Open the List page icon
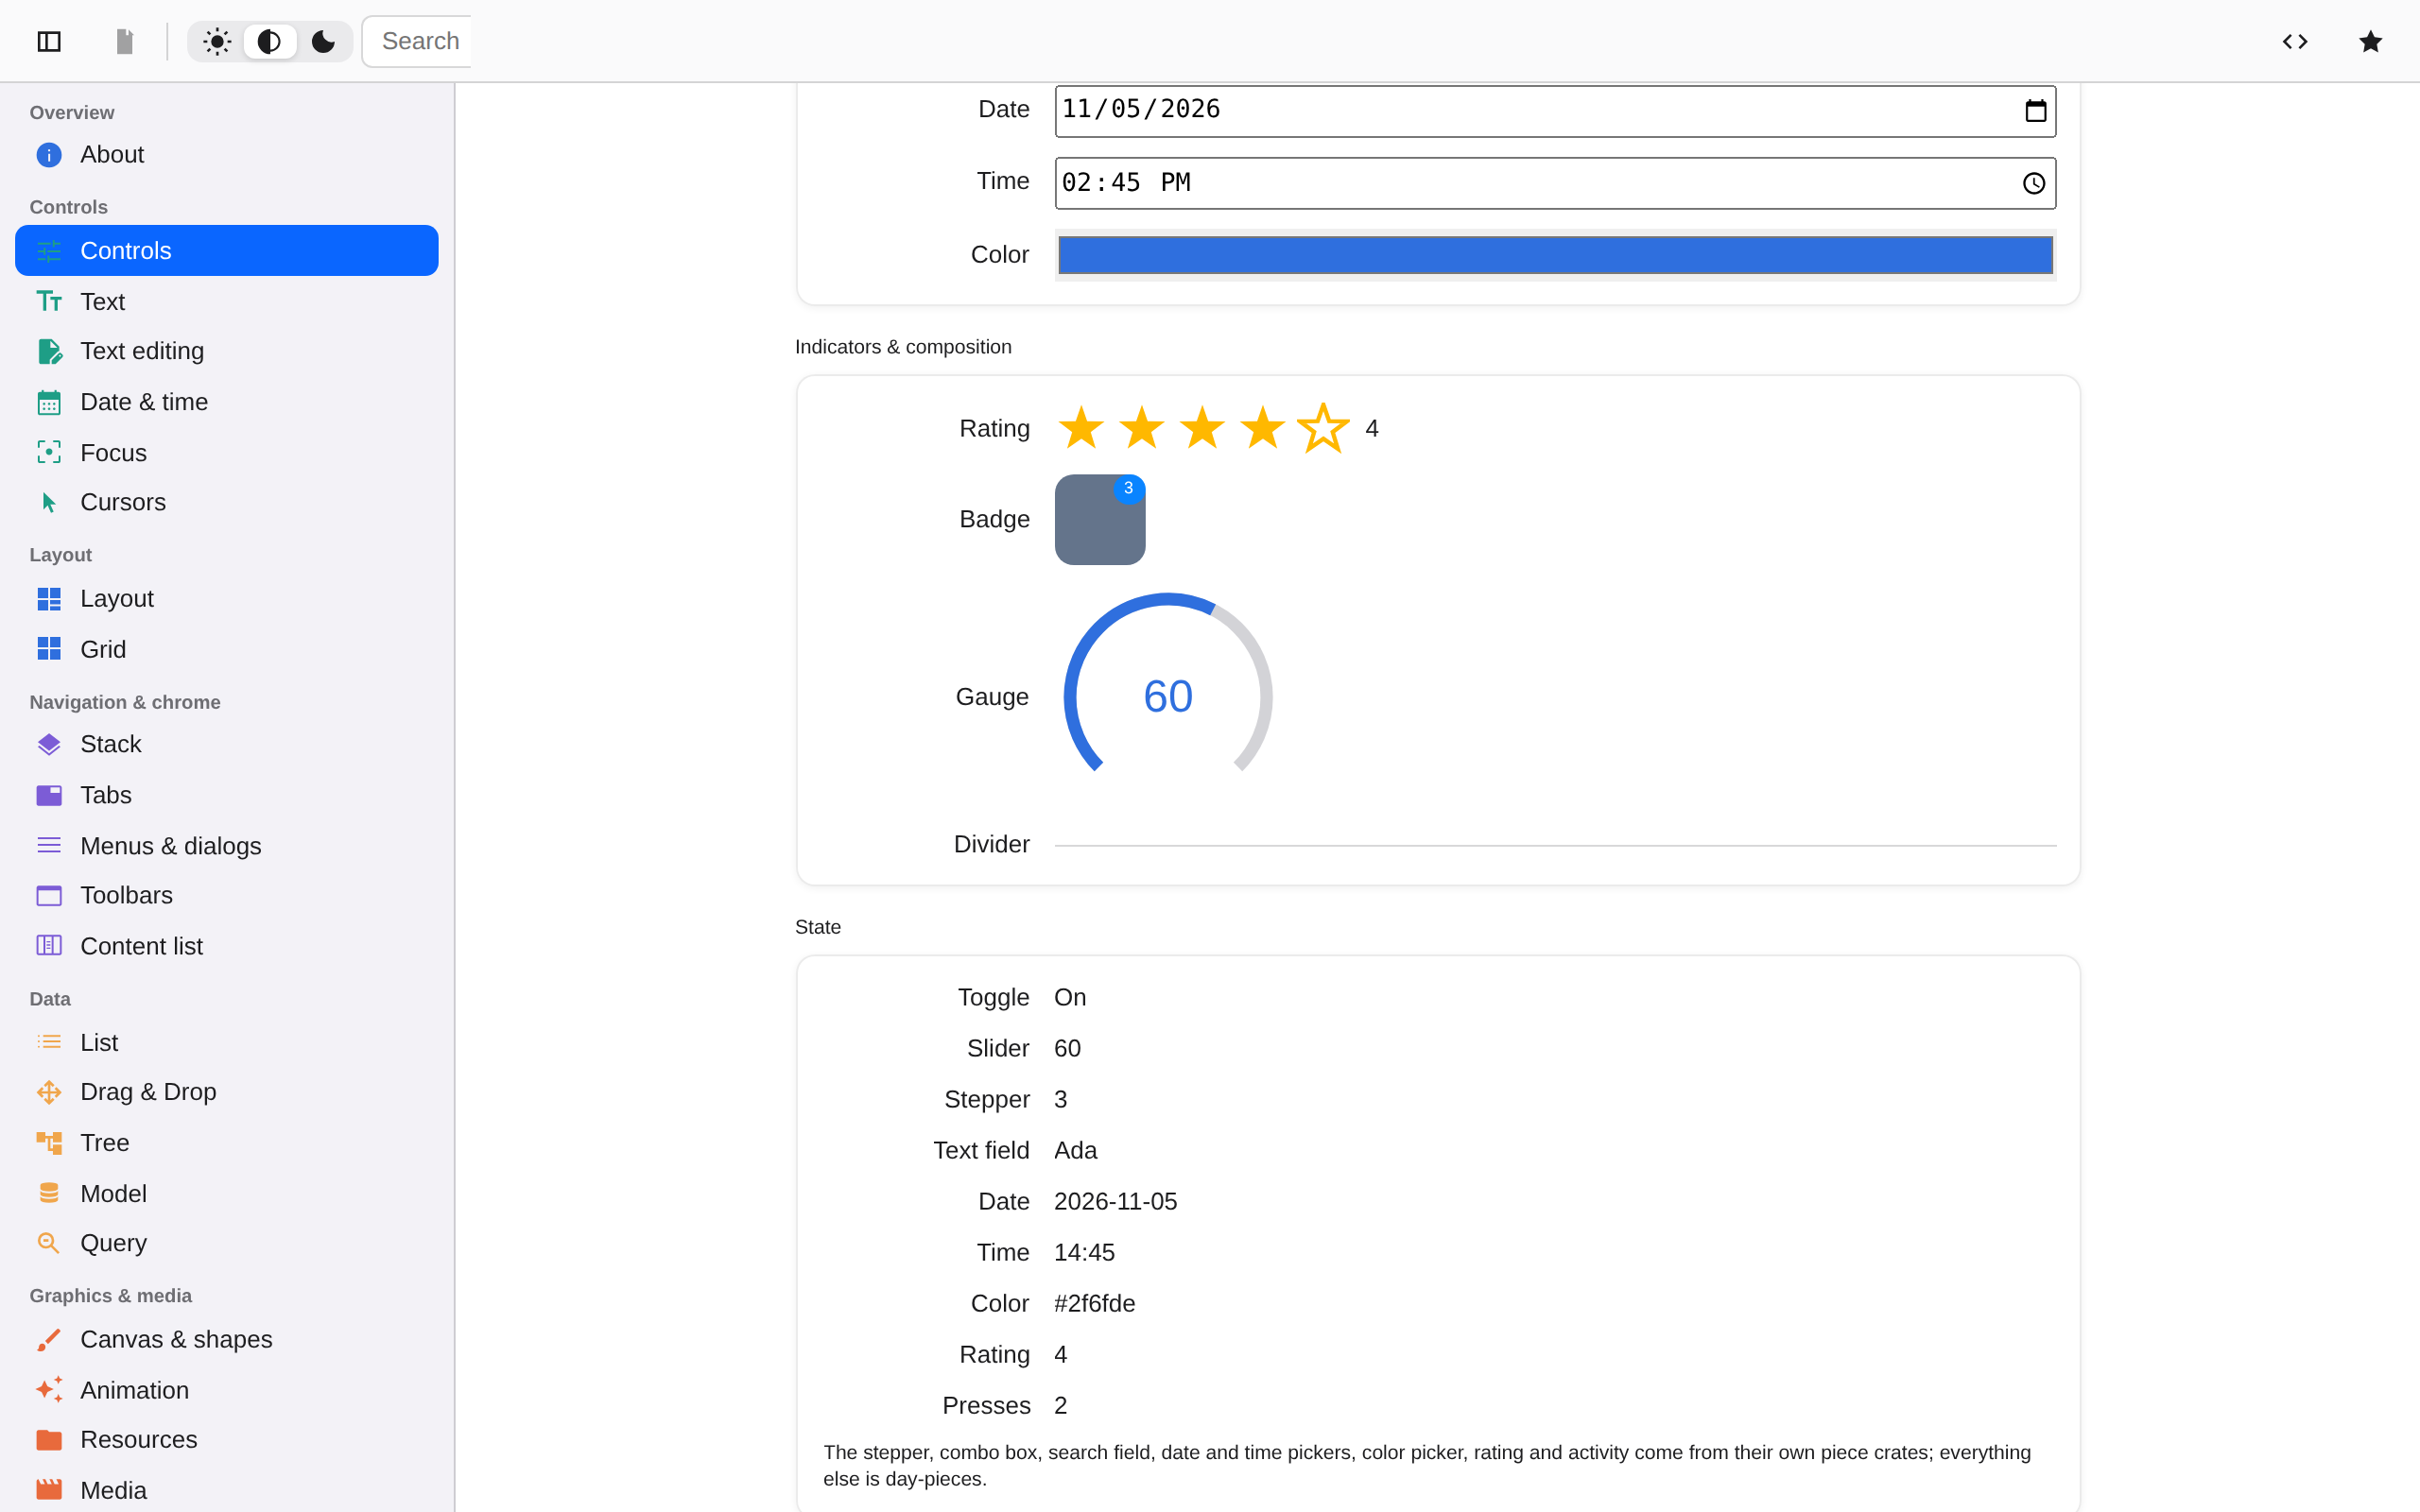 point(49,1042)
